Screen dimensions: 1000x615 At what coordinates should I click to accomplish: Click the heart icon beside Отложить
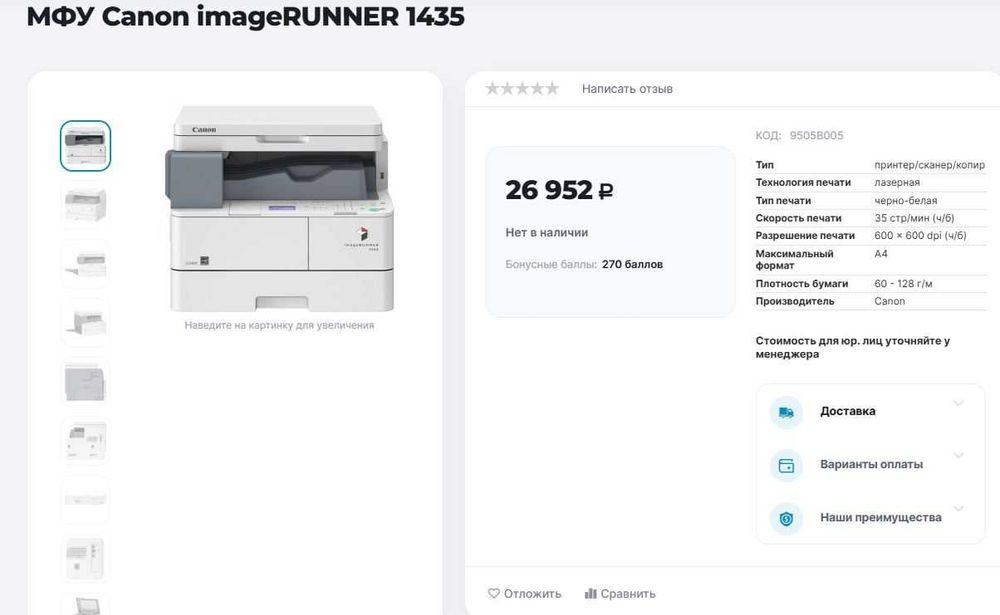[494, 593]
